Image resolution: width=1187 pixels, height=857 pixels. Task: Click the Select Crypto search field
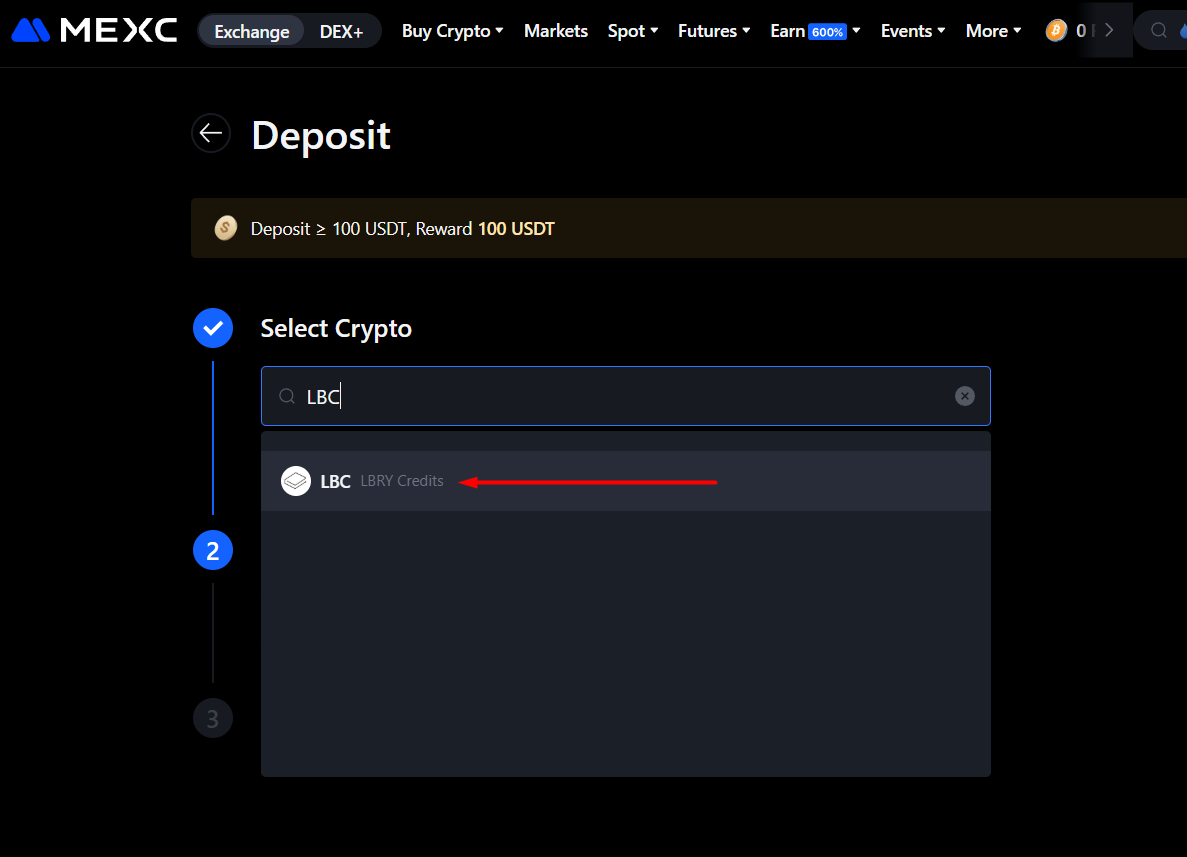[626, 396]
